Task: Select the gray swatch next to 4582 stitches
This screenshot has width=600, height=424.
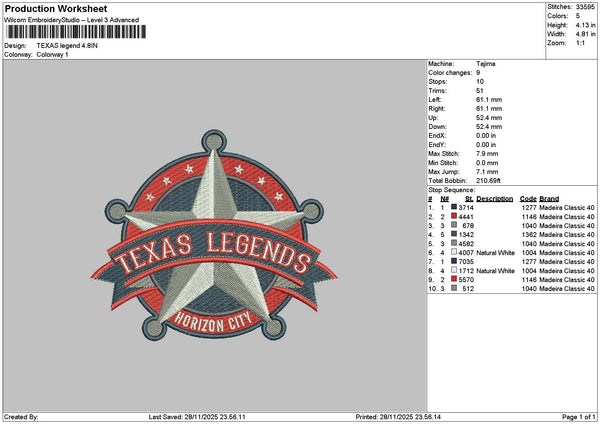Action: (454, 243)
